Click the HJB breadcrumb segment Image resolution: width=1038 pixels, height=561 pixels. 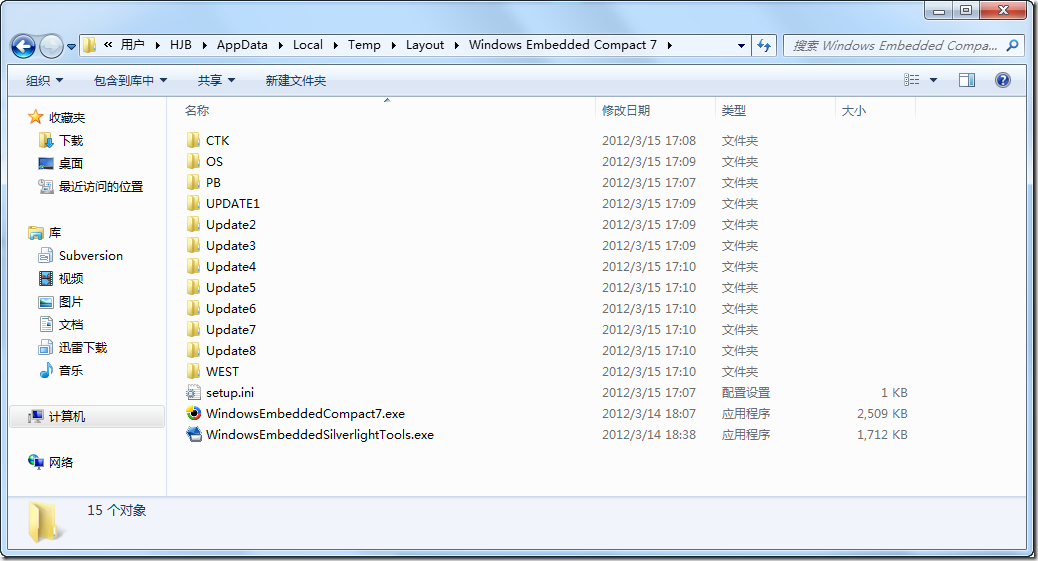[181, 45]
